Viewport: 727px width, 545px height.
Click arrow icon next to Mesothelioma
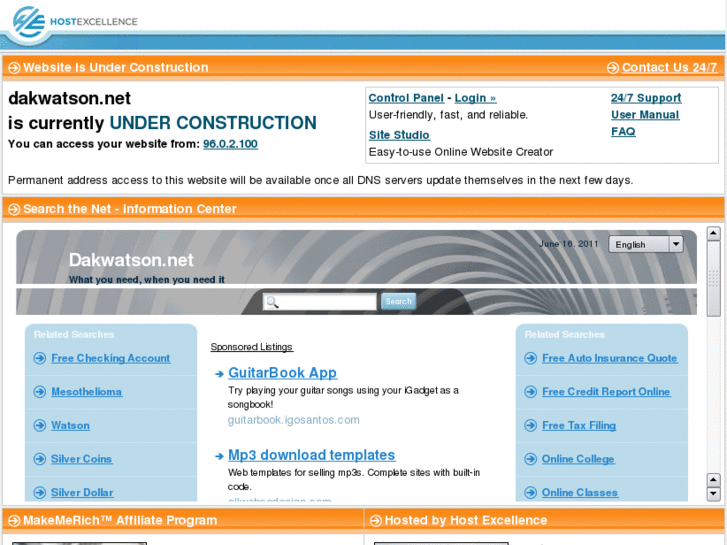point(40,392)
